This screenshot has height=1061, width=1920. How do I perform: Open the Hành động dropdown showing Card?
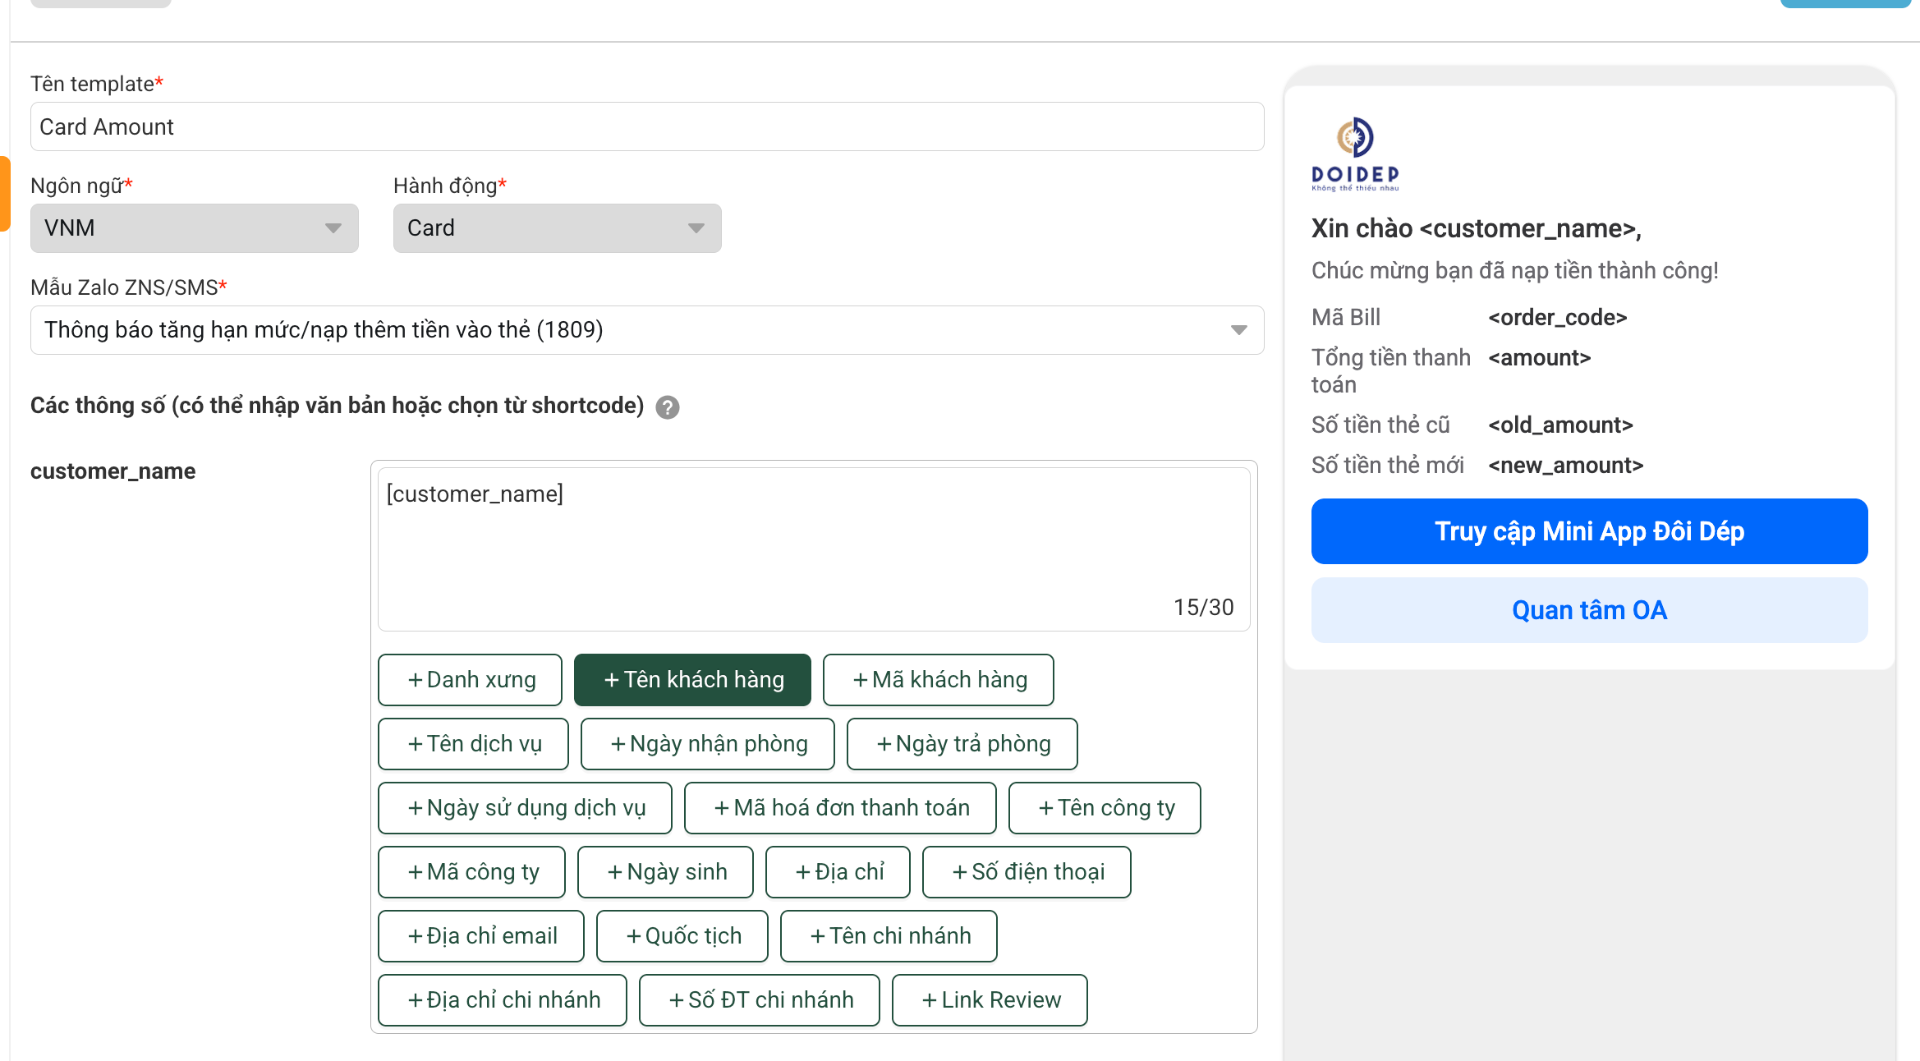[x=556, y=228]
